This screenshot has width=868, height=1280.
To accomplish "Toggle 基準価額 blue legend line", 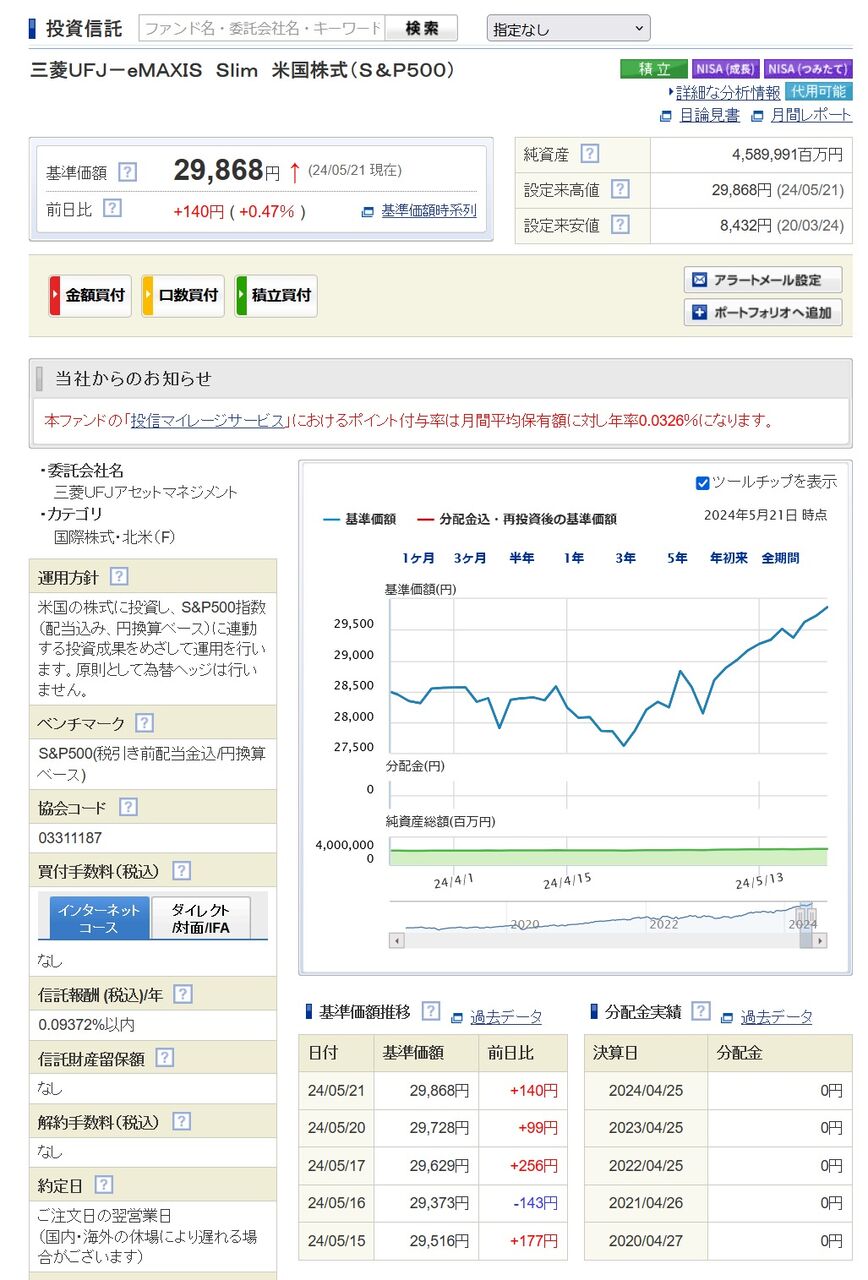I will click(359, 519).
